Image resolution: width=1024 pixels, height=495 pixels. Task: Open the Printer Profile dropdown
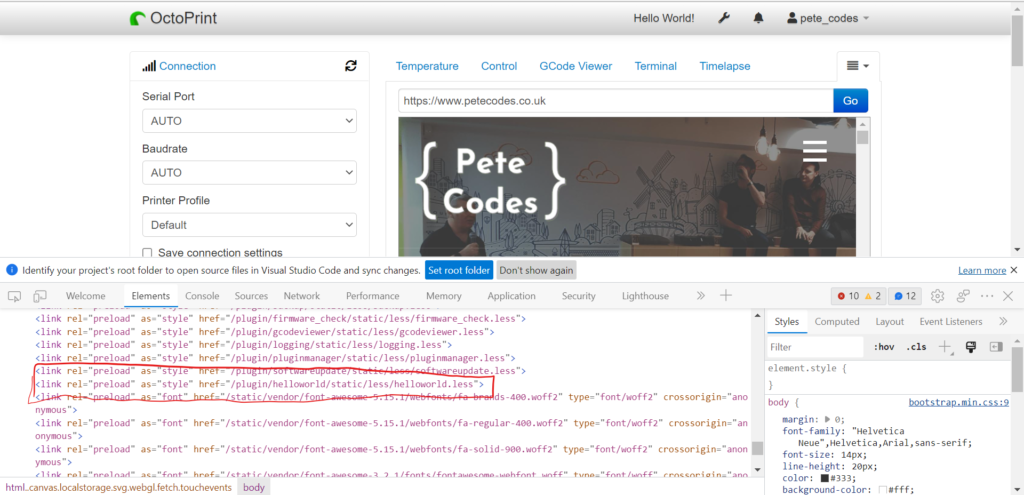pos(249,225)
